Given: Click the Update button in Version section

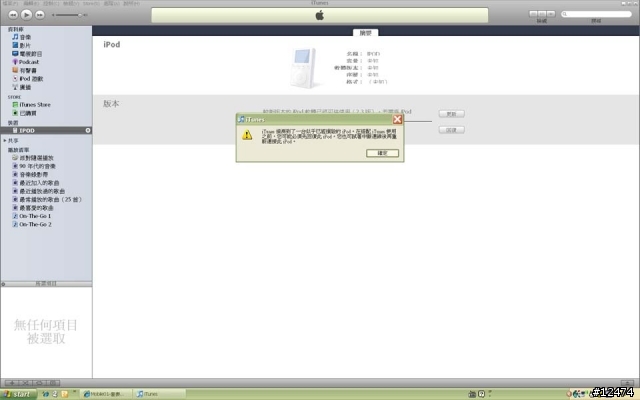Looking at the screenshot, I should [x=451, y=114].
